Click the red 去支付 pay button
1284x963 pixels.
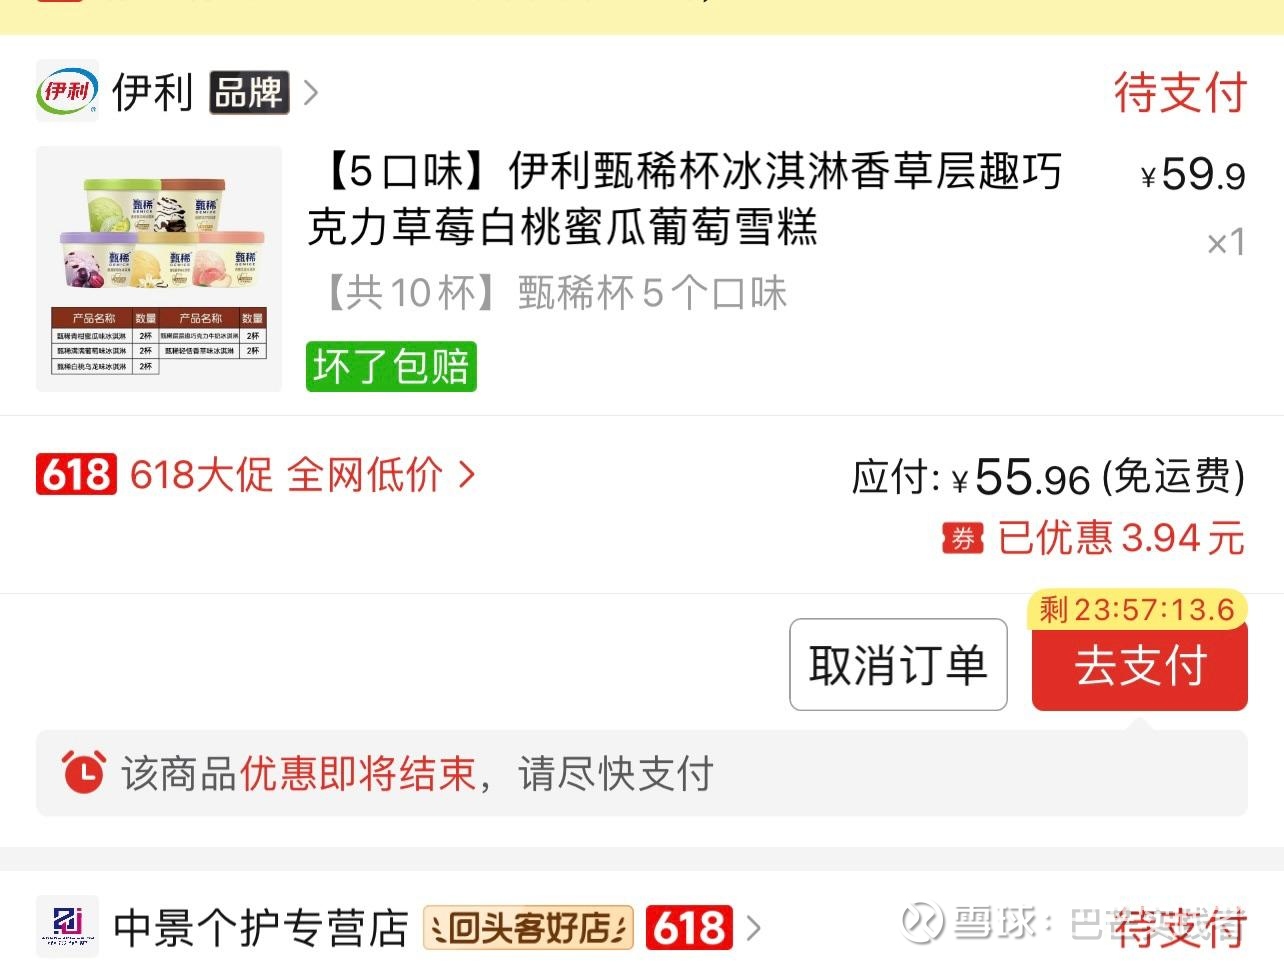coord(1140,667)
